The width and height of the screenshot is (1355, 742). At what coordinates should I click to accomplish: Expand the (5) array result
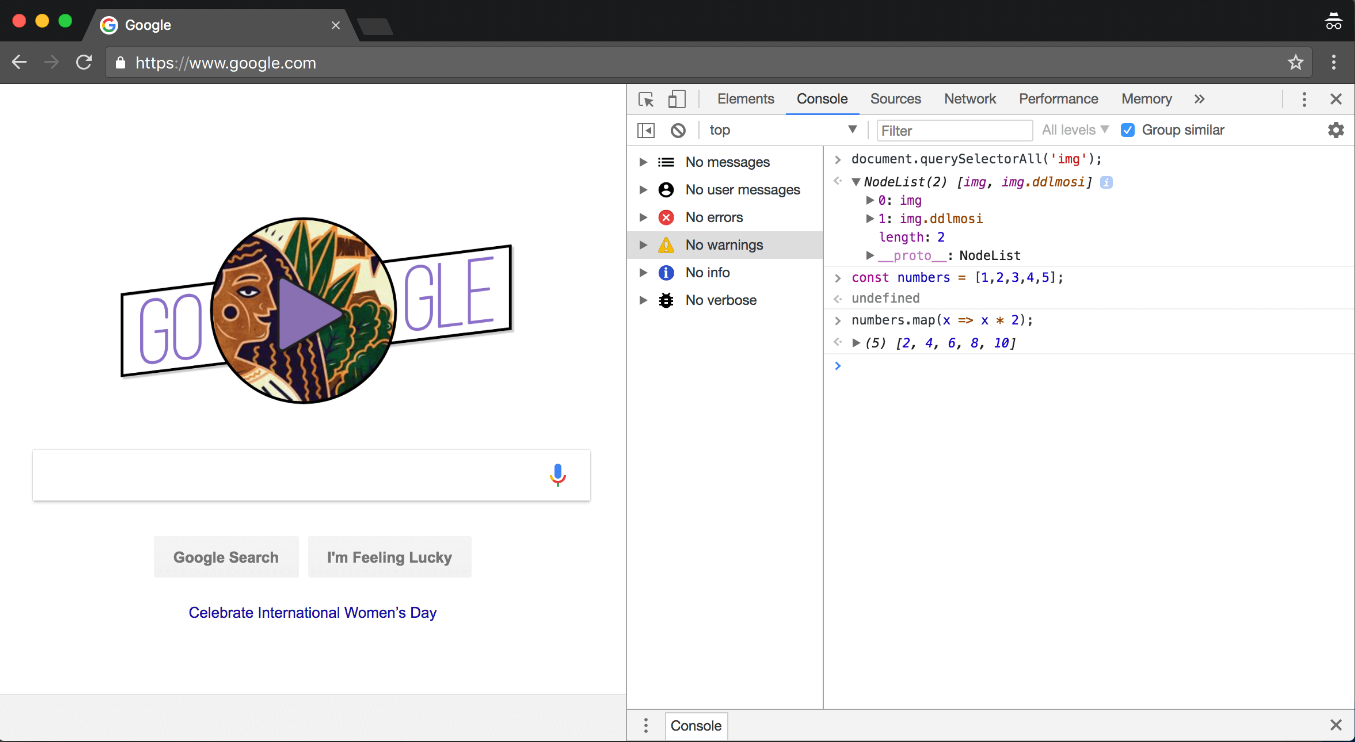[x=856, y=343]
